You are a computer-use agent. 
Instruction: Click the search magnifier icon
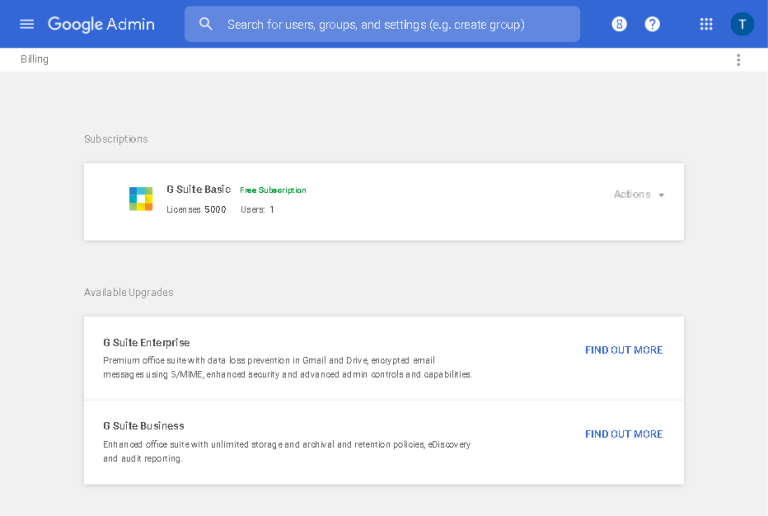coord(206,24)
